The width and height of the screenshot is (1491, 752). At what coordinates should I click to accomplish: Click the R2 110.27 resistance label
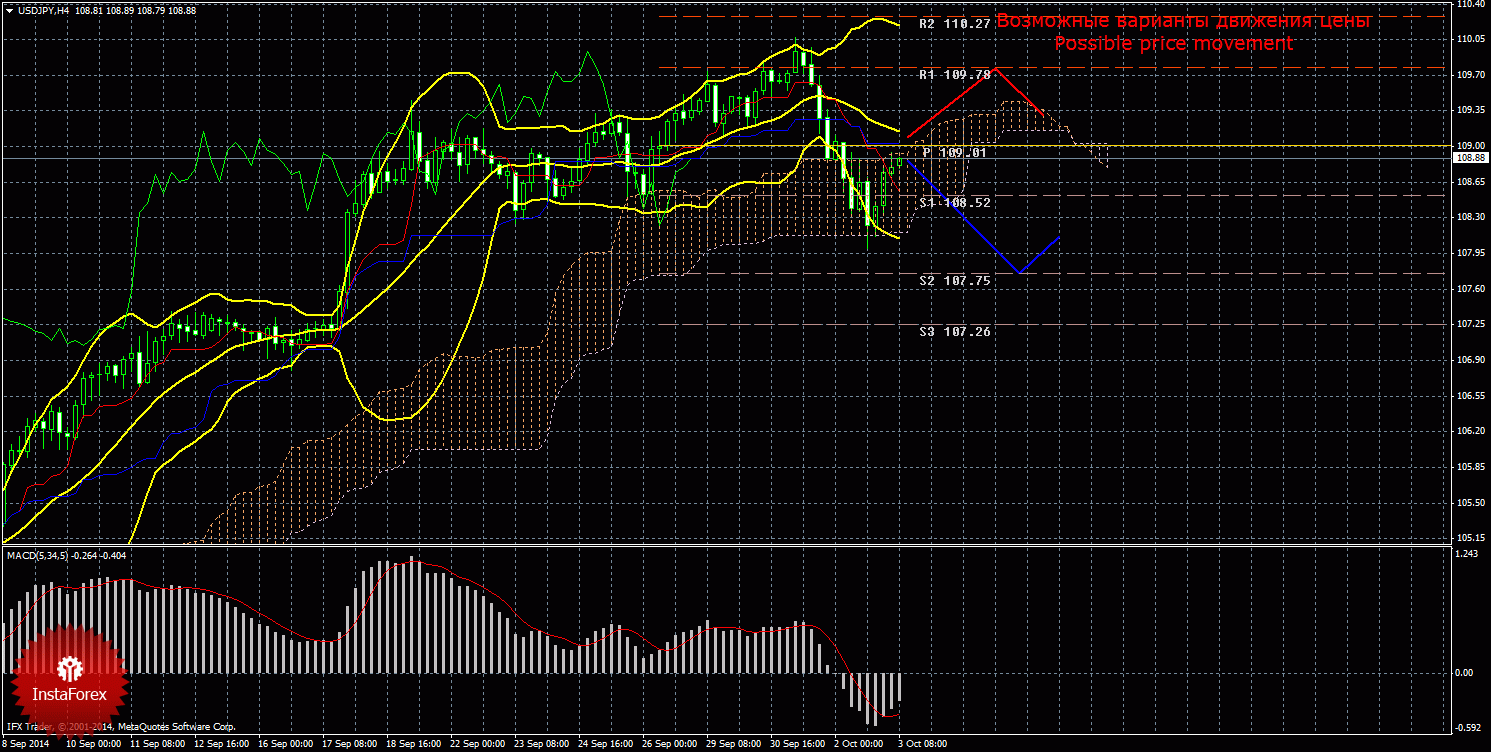[955, 23]
